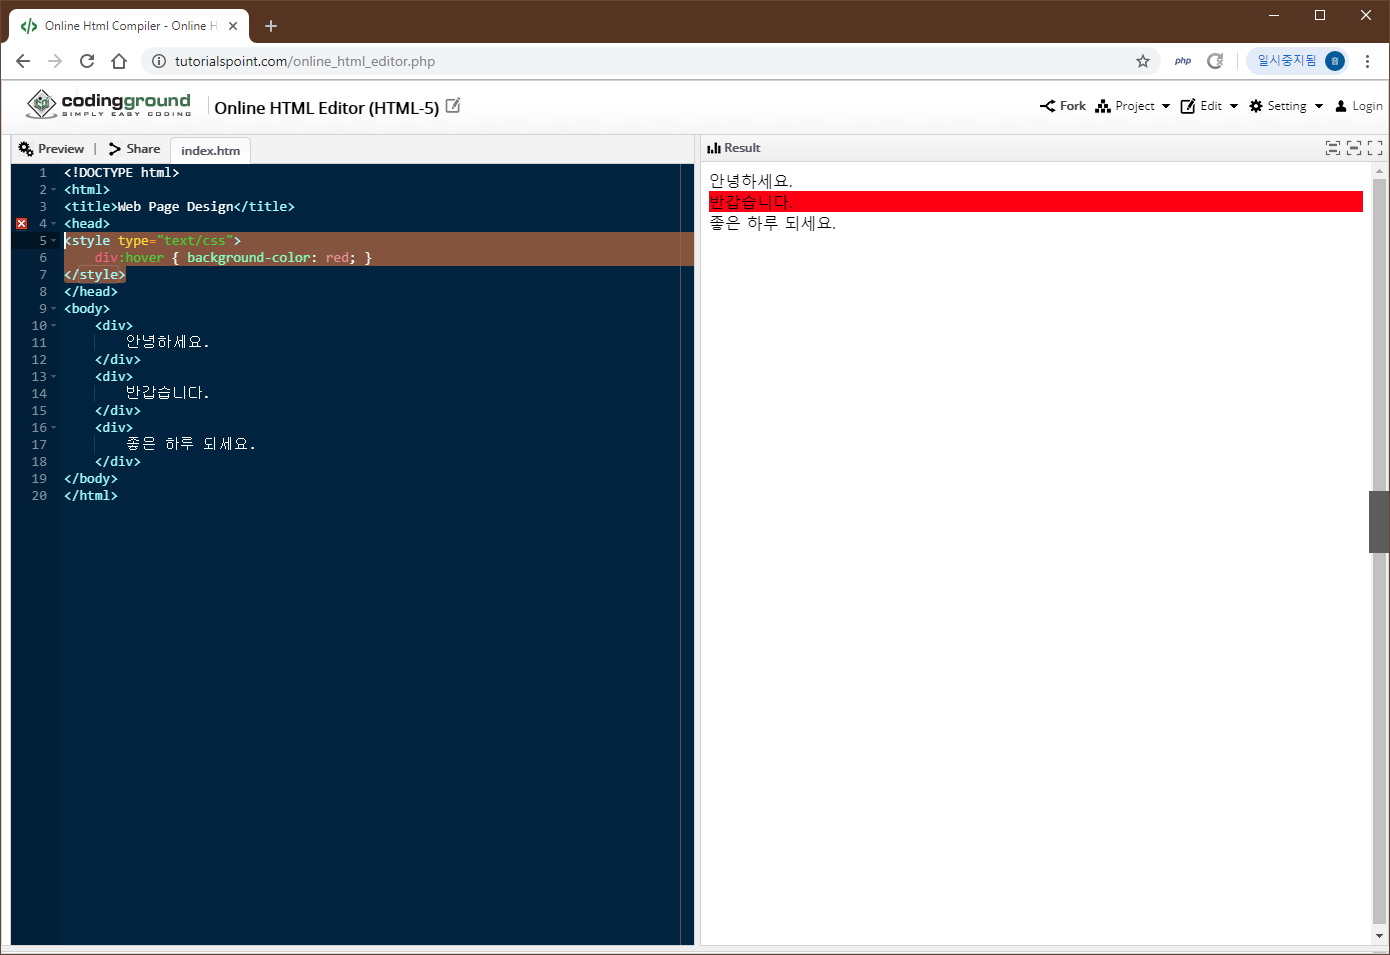Collapse the body fold on line 9

pos(54,309)
